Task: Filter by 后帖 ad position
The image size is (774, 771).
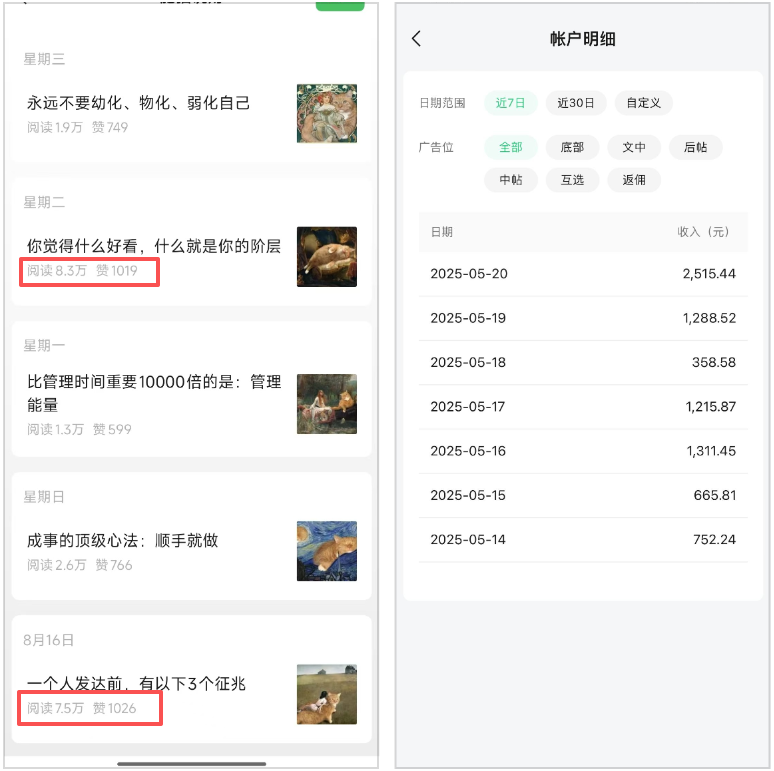Action: click(696, 147)
